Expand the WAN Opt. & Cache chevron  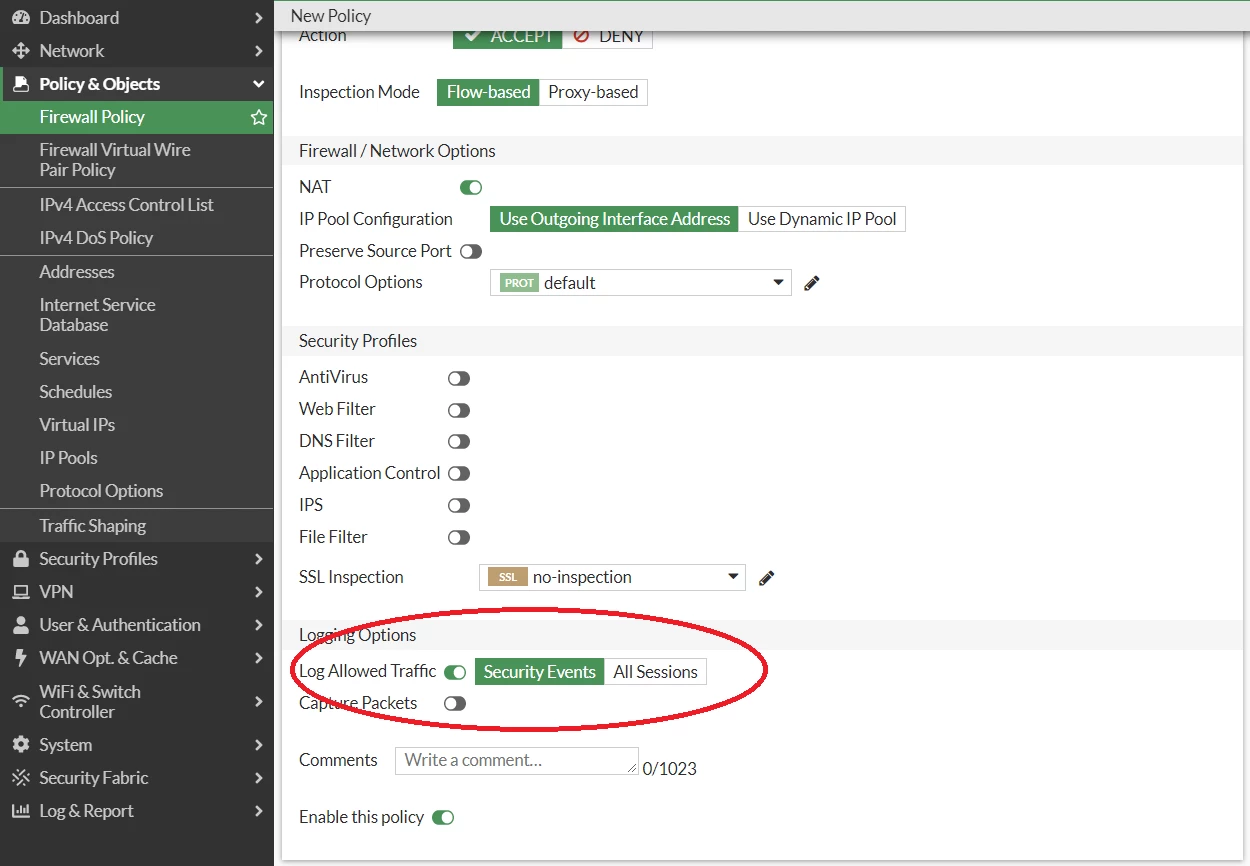tap(259, 658)
